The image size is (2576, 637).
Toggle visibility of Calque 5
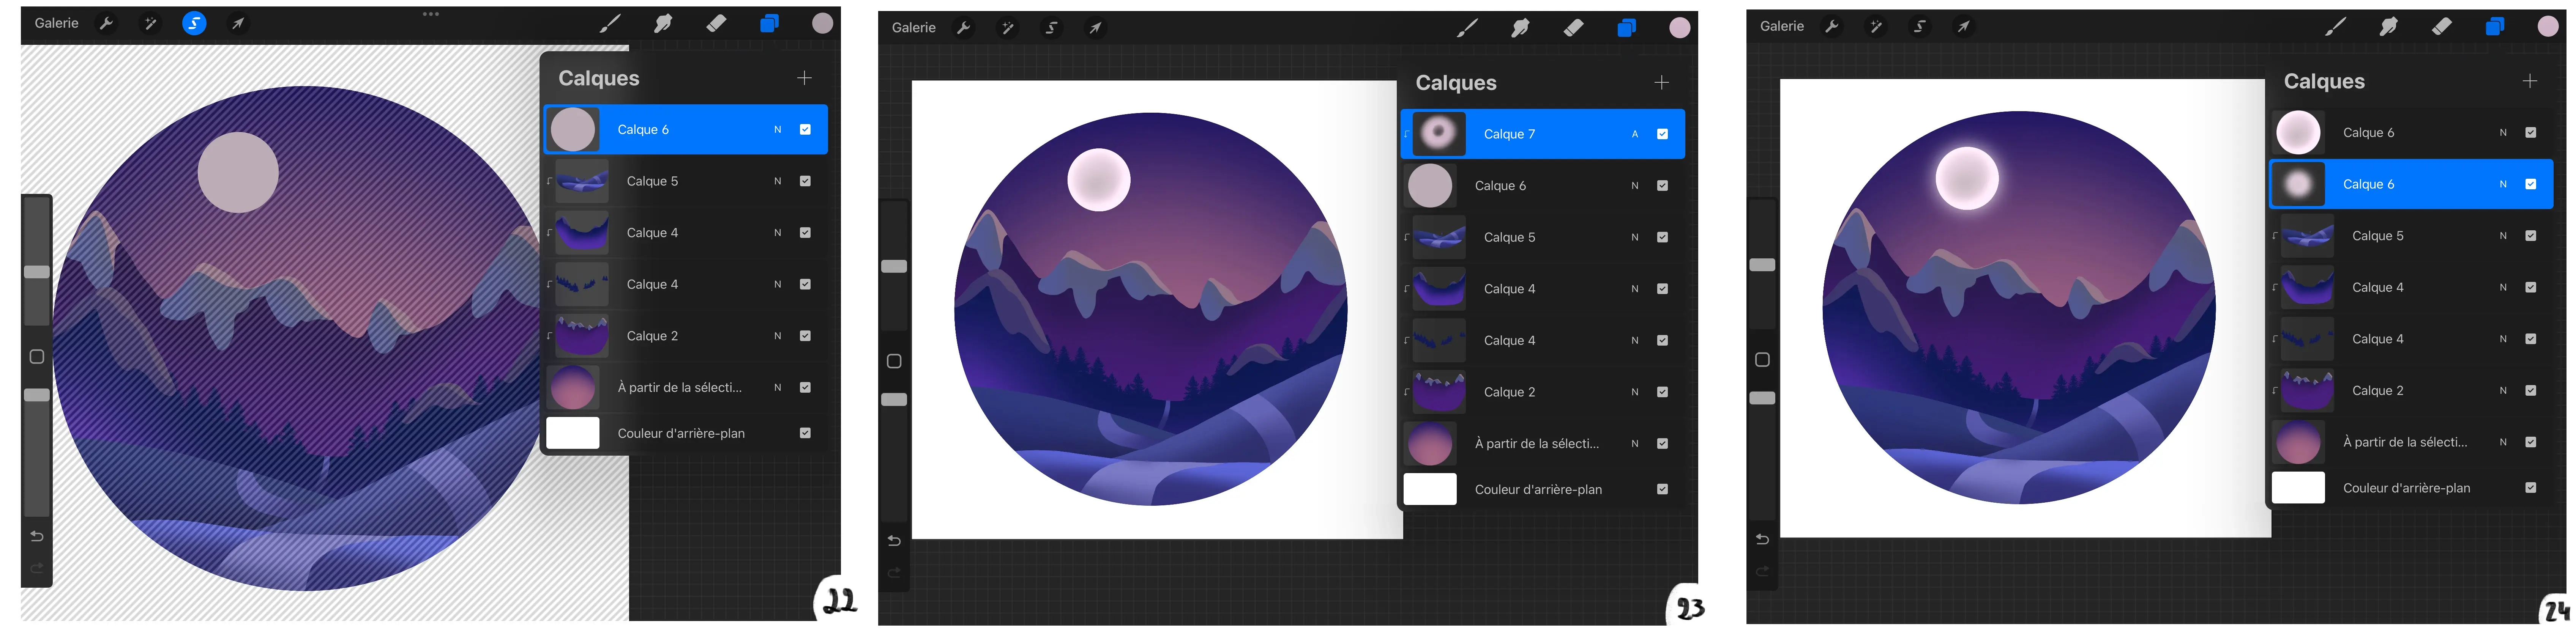coord(804,181)
